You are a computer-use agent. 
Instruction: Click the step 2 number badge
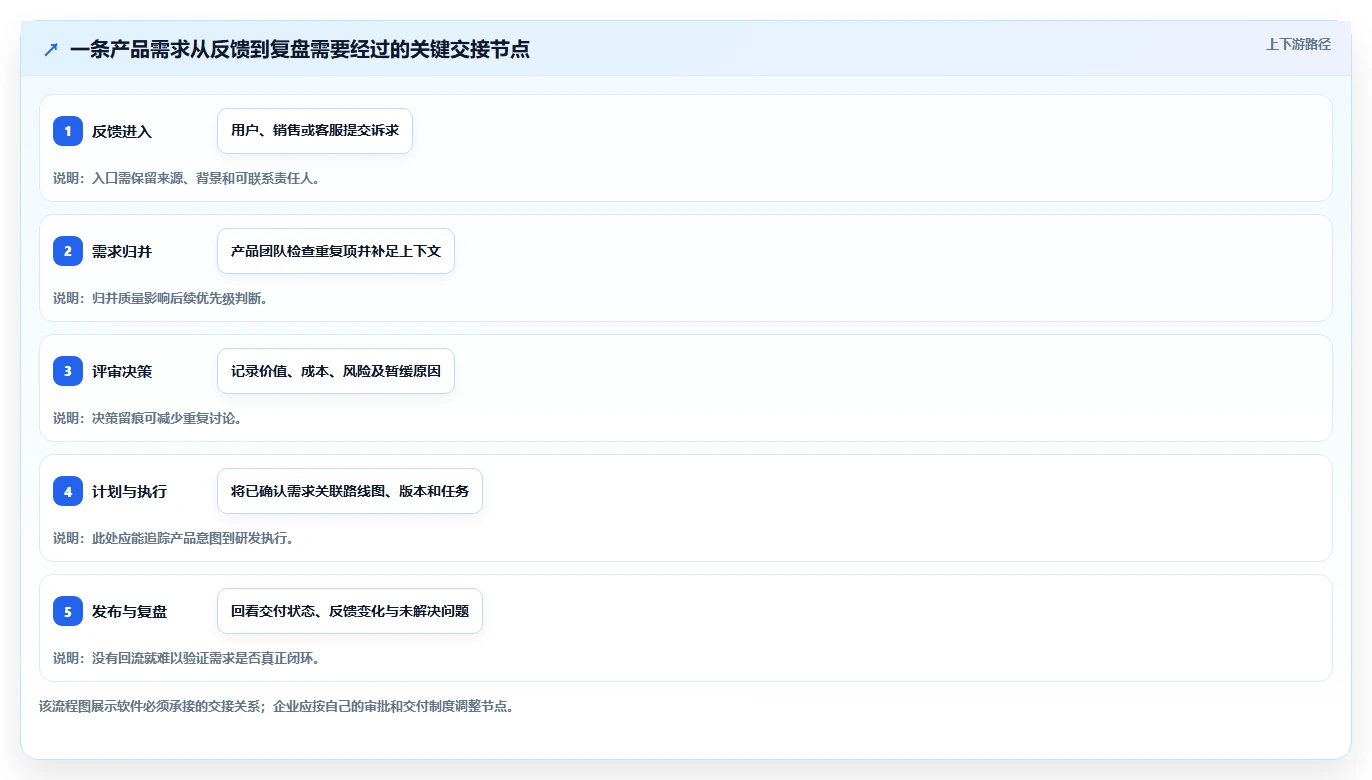[68, 251]
